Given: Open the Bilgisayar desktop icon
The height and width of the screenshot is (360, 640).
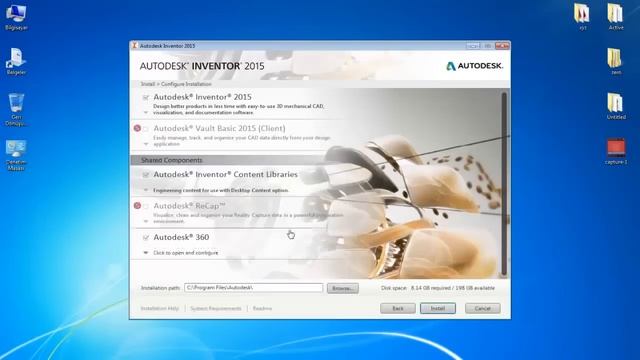Looking at the screenshot, I should (16, 17).
